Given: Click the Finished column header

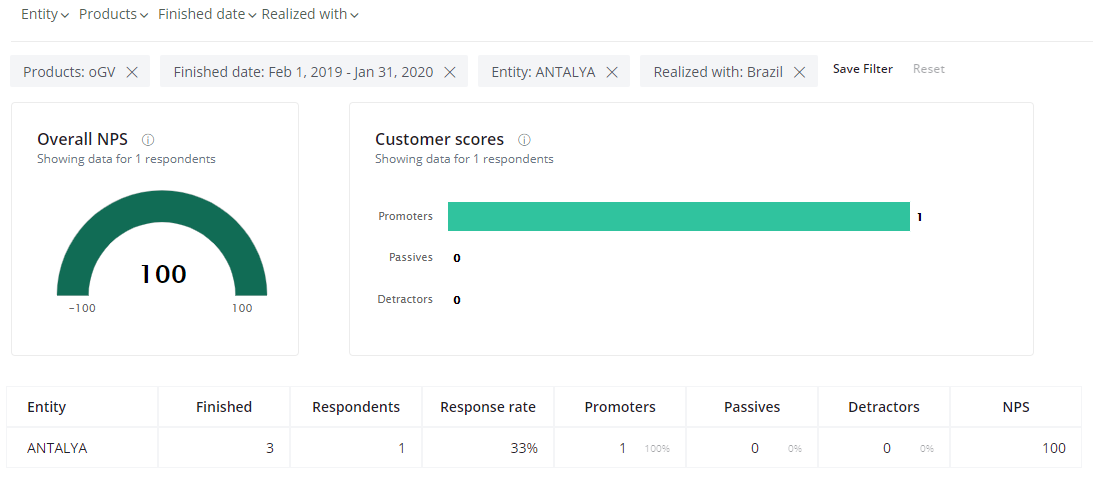Looking at the screenshot, I should tap(224, 407).
